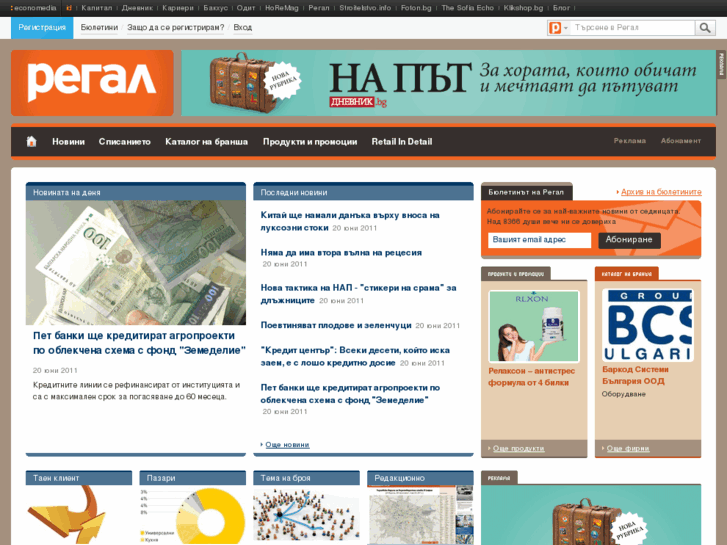Click the Още новини link
Screen dimensions: 727x545
coord(287,445)
